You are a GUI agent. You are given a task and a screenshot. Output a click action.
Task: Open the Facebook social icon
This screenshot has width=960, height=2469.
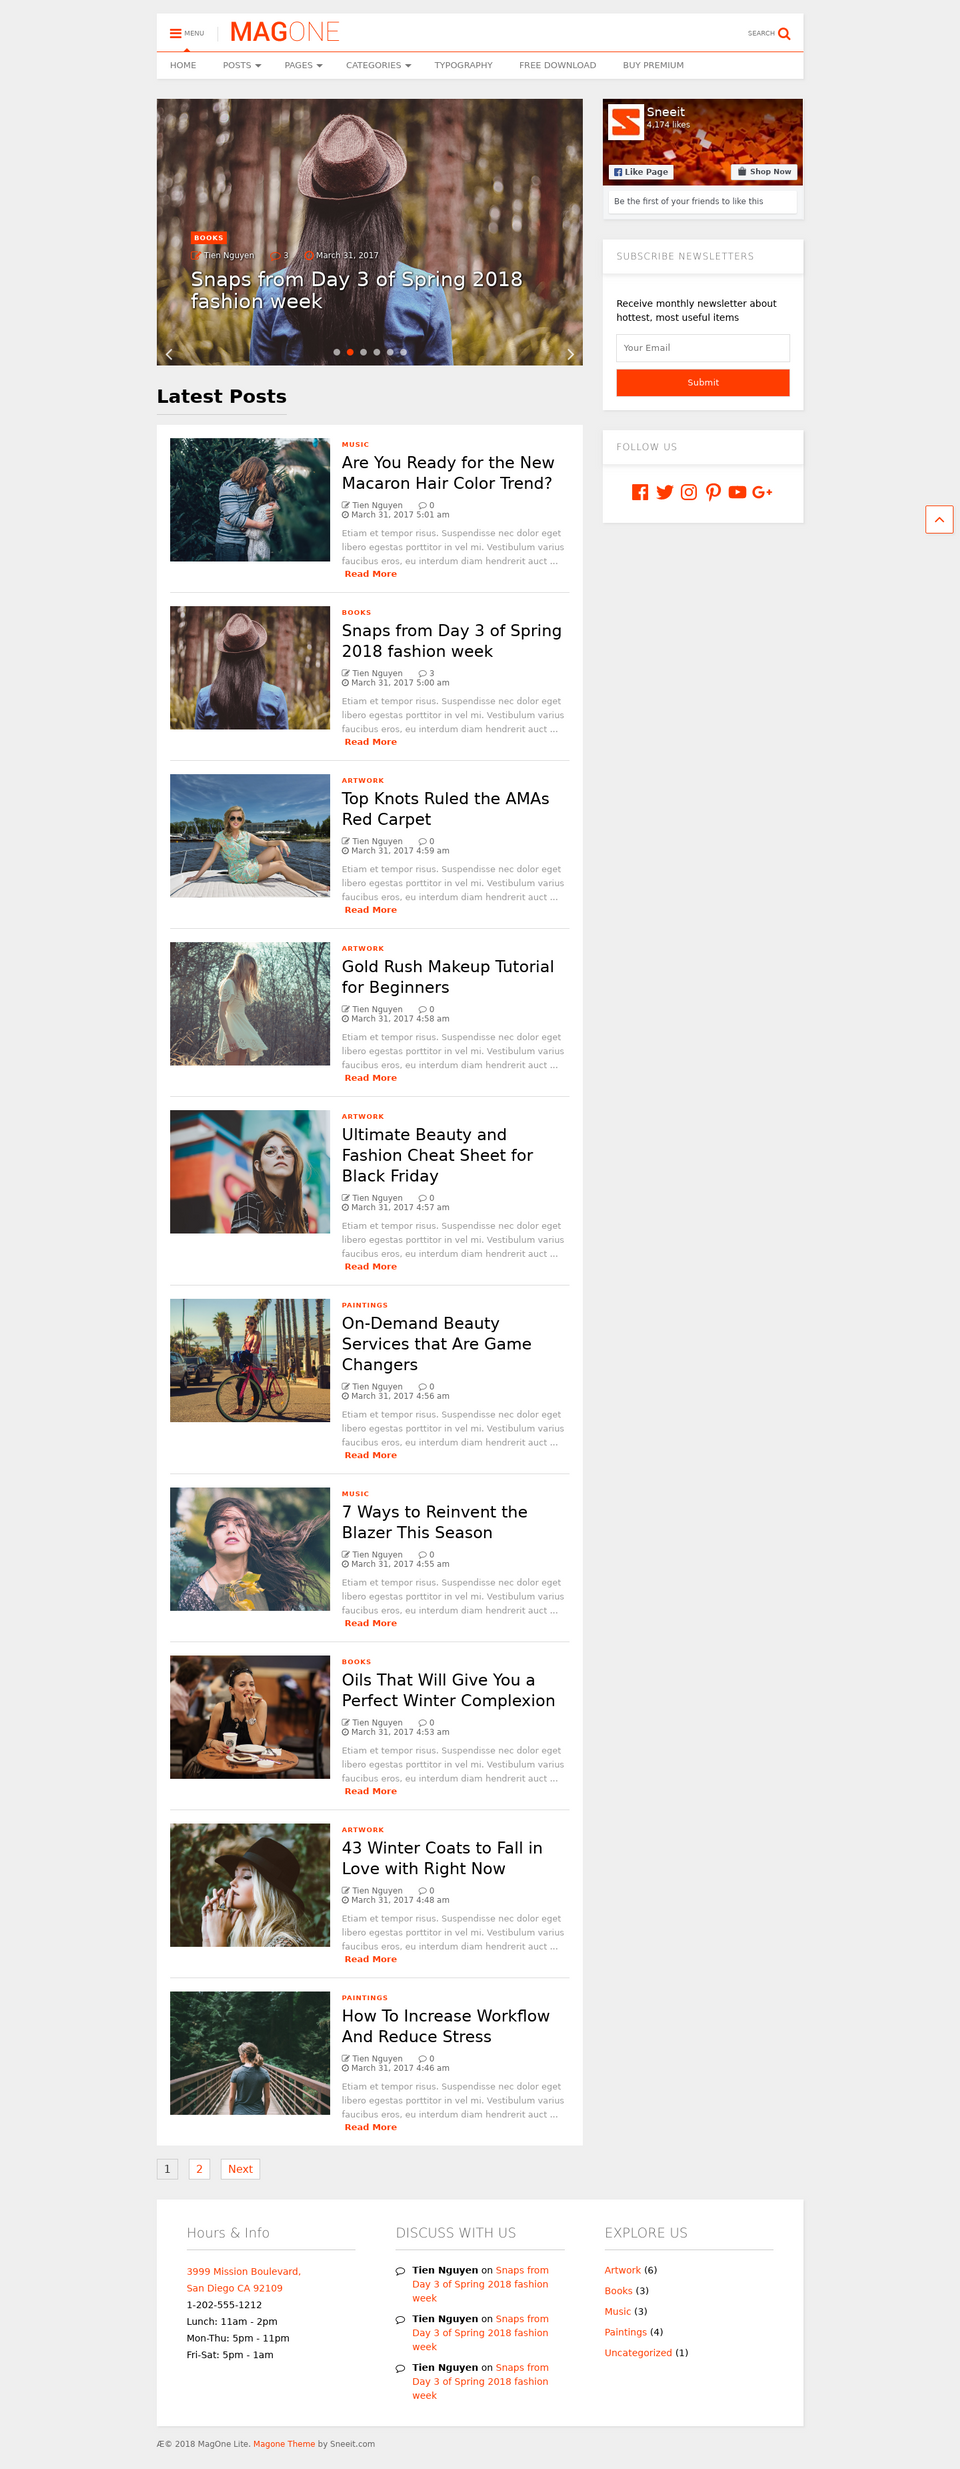coord(640,492)
